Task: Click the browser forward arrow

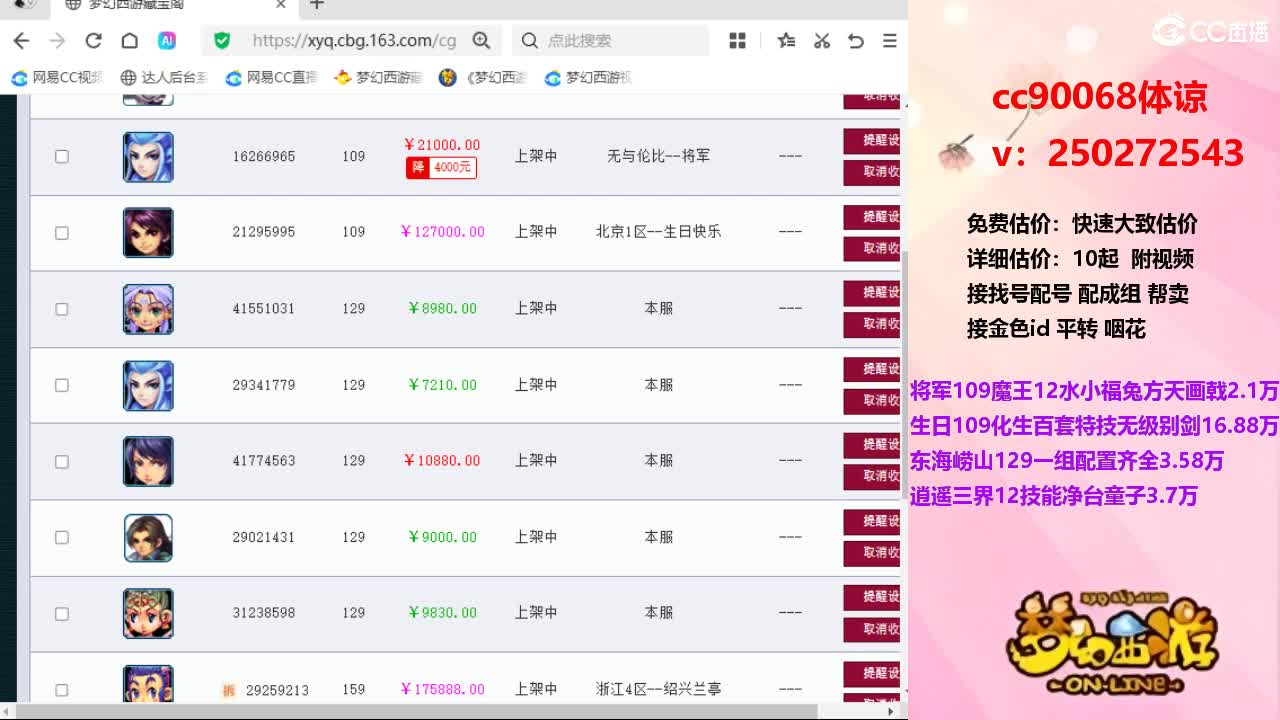Action: [x=57, y=41]
